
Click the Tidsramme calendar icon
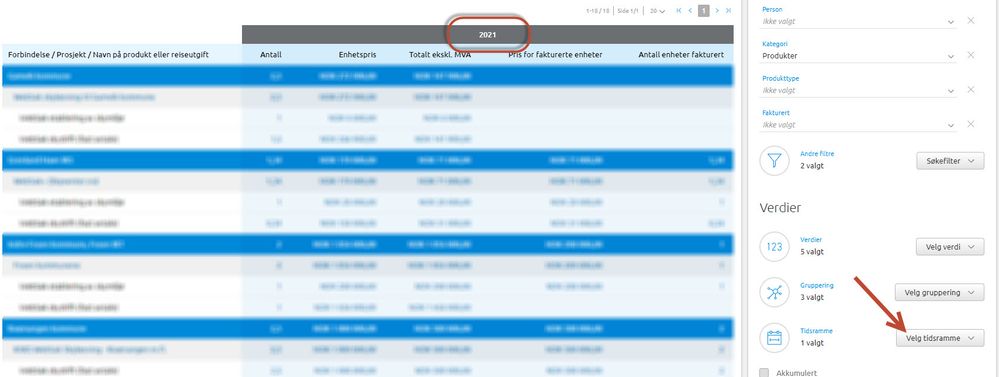tap(775, 338)
